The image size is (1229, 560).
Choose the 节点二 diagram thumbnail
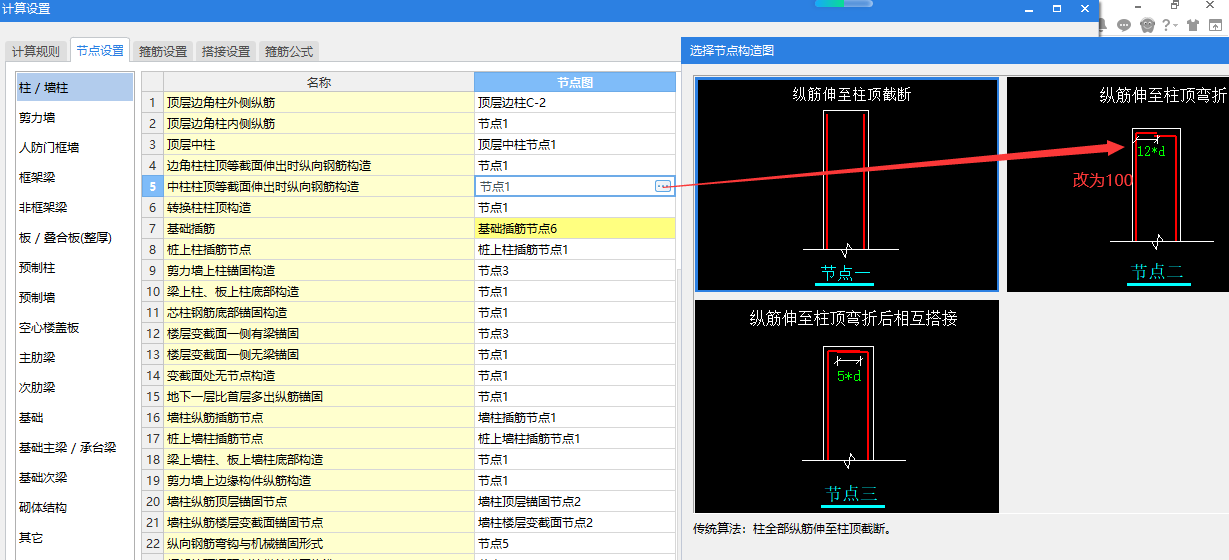(1118, 185)
